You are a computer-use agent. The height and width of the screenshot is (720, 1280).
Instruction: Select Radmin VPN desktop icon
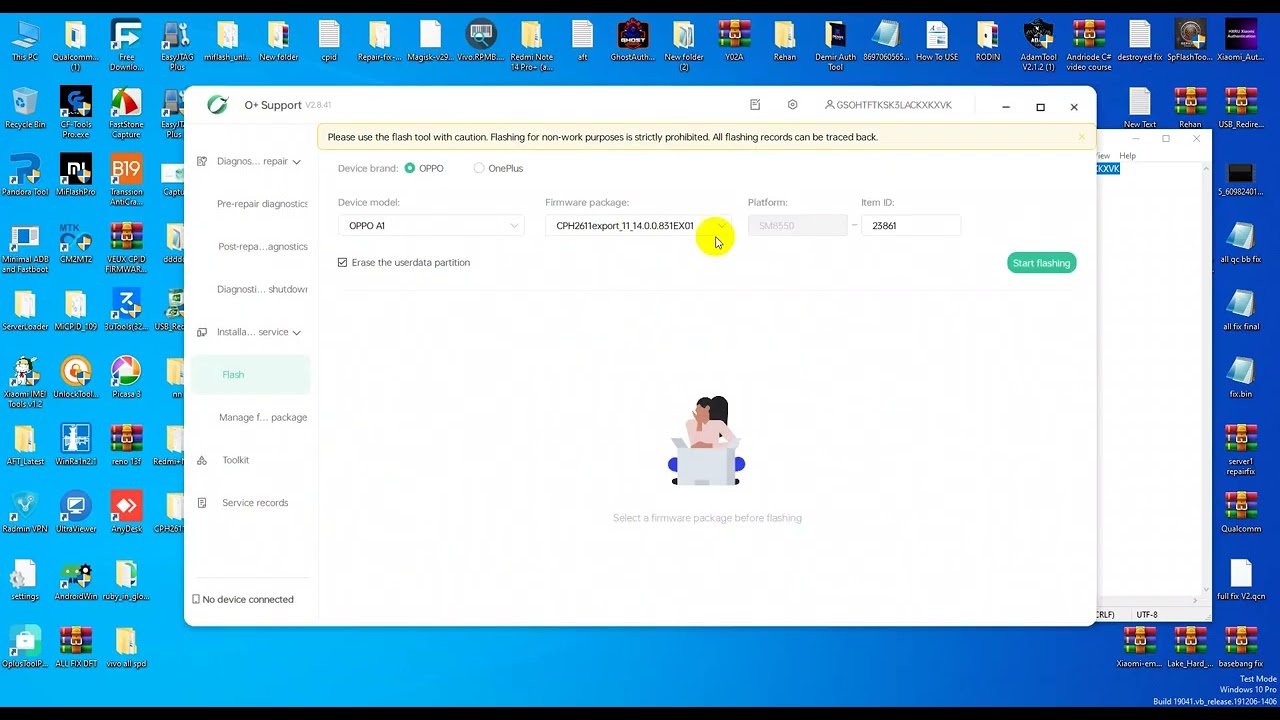click(x=25, y=512)
